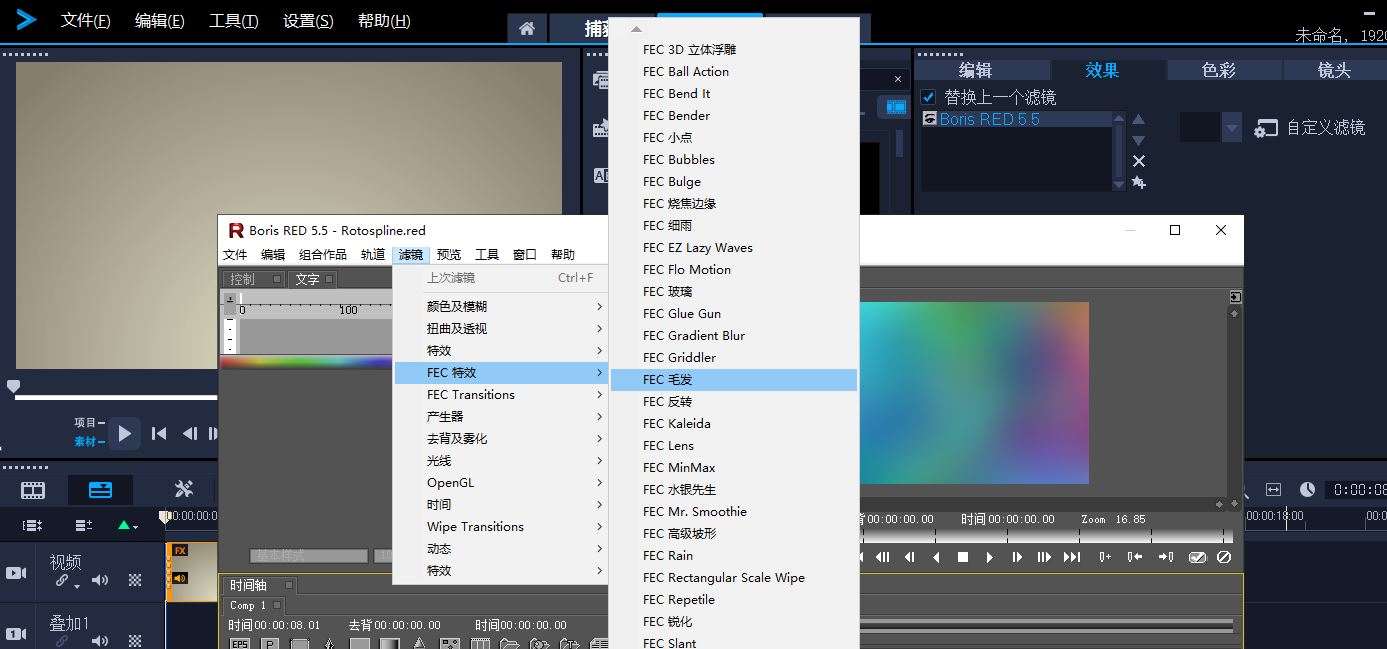Image resolution: width=1387 pixels, height=649 pixels.
Task: Choose FEC 毛发 from the submenu
Action: (734, 379)
